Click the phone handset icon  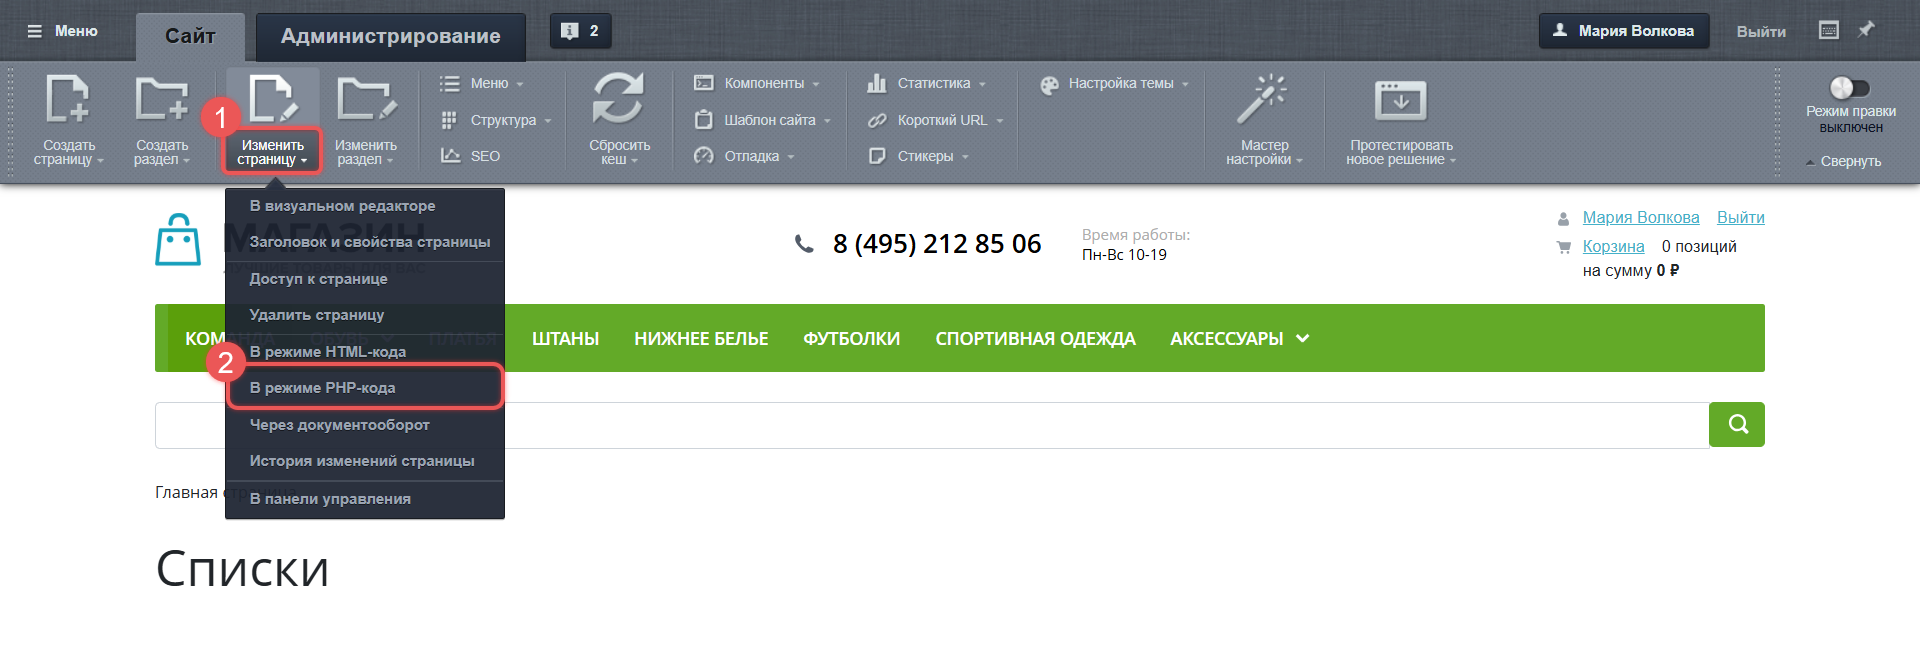(804, 243)
